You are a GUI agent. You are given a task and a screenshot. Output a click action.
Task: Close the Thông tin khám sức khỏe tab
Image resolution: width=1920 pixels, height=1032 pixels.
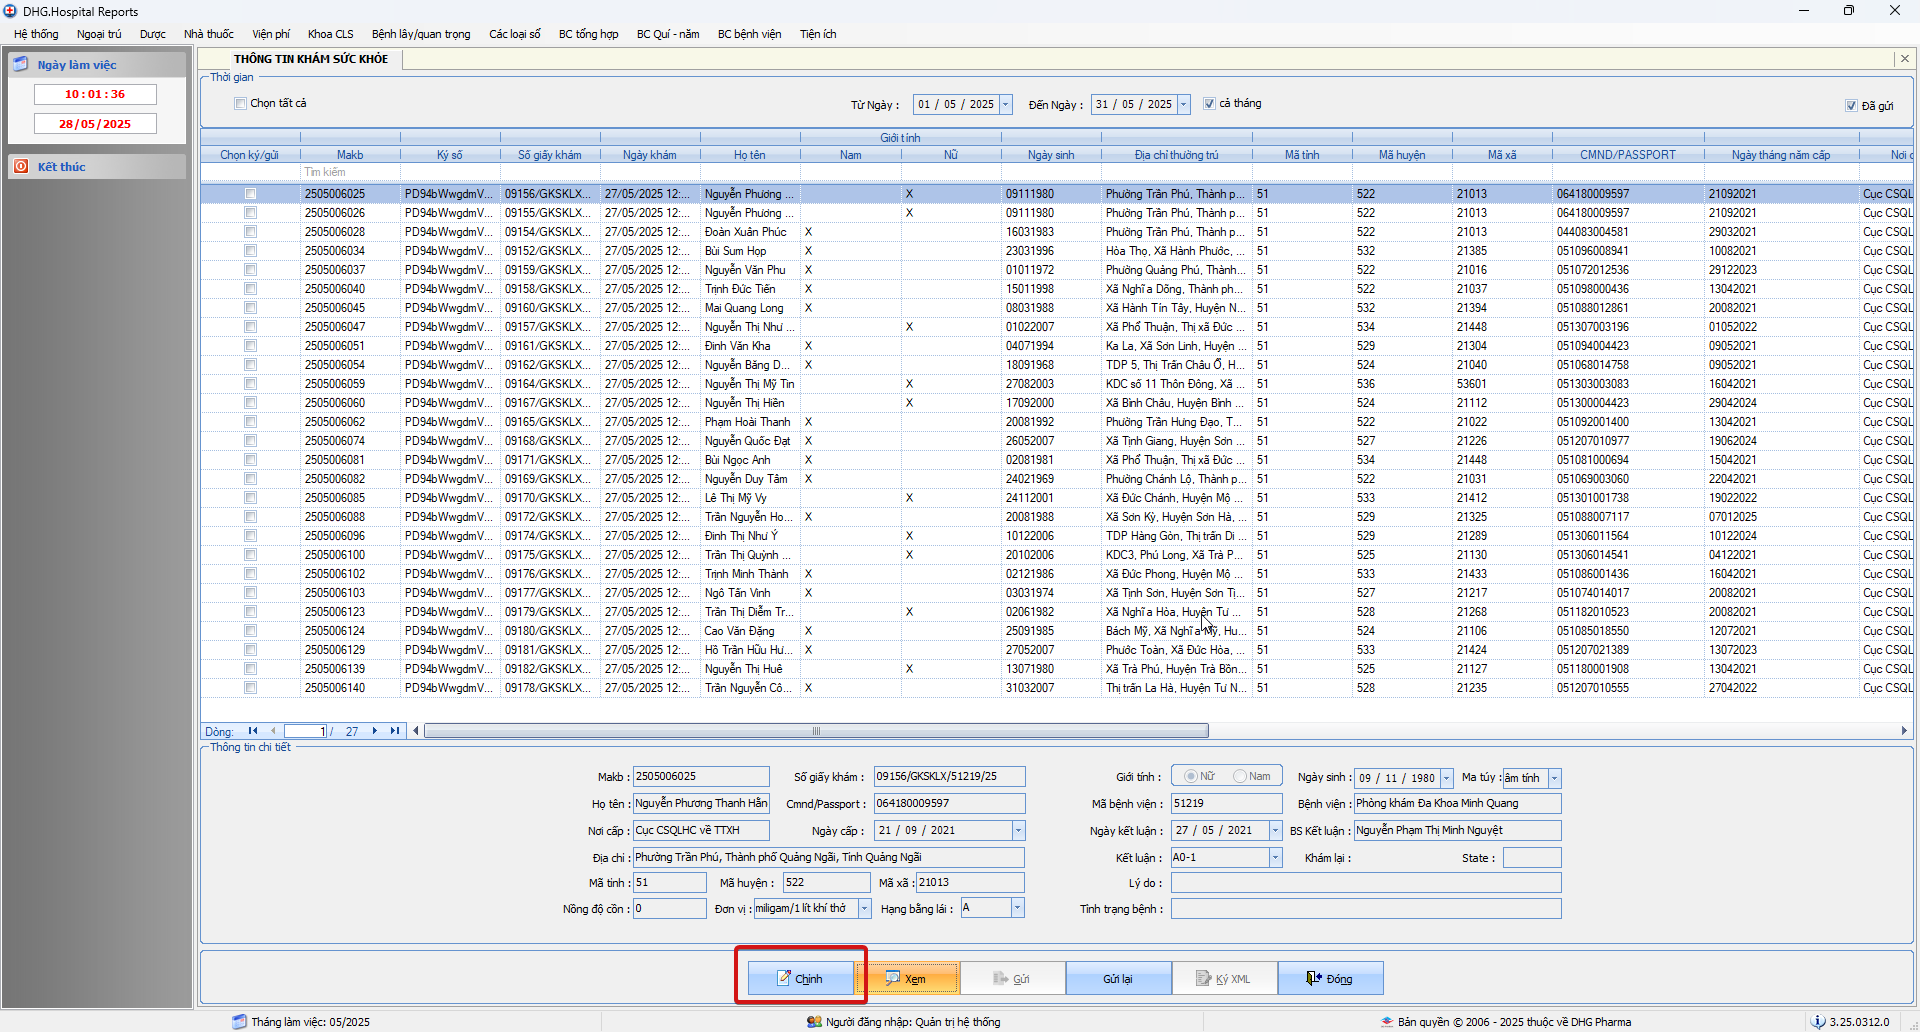1904,59
